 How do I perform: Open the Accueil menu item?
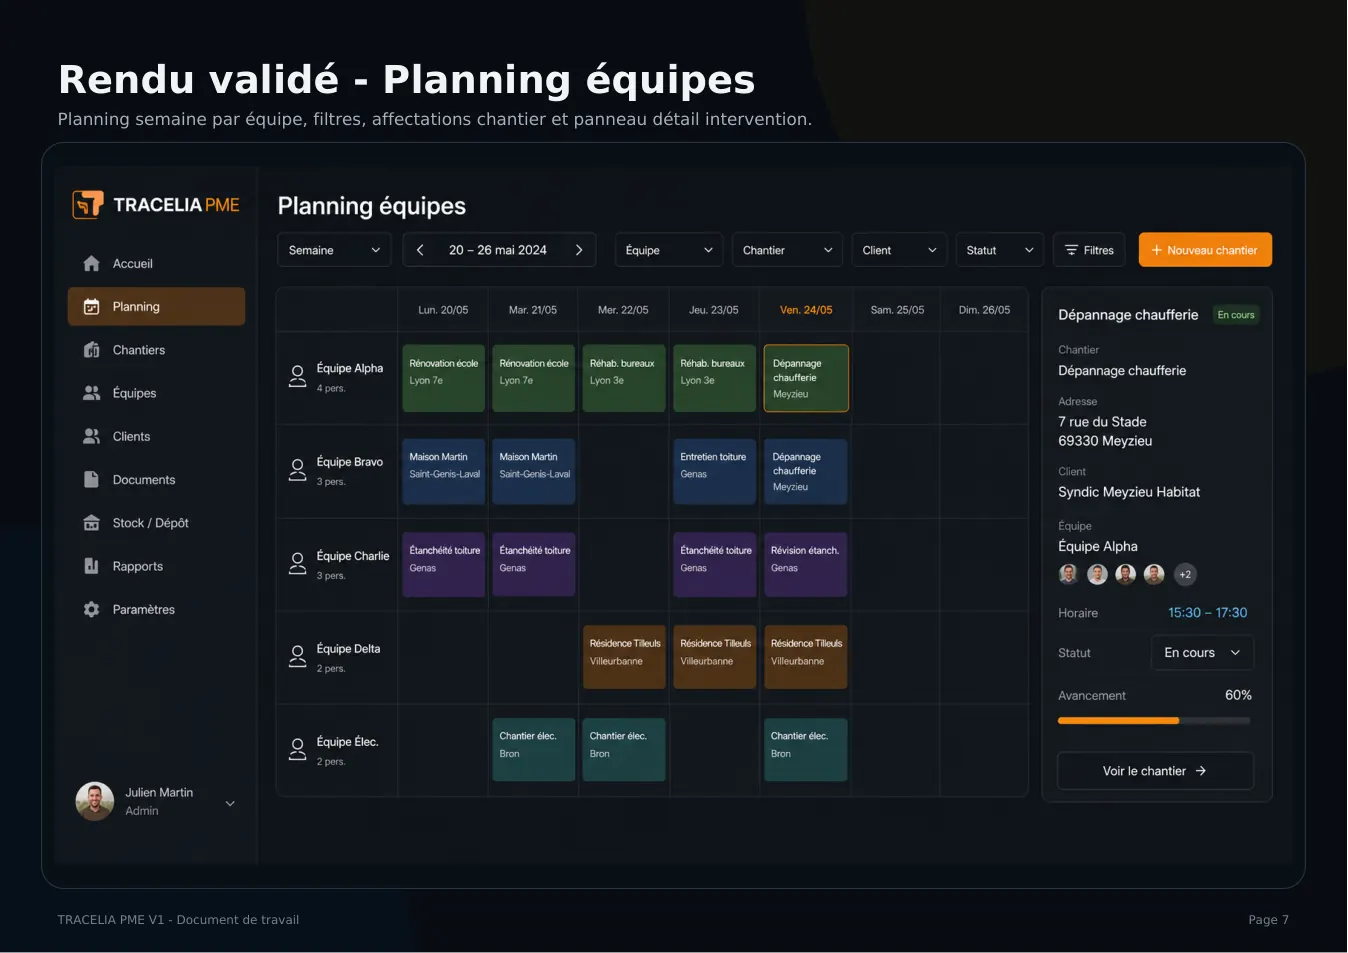tap(156, 263)
